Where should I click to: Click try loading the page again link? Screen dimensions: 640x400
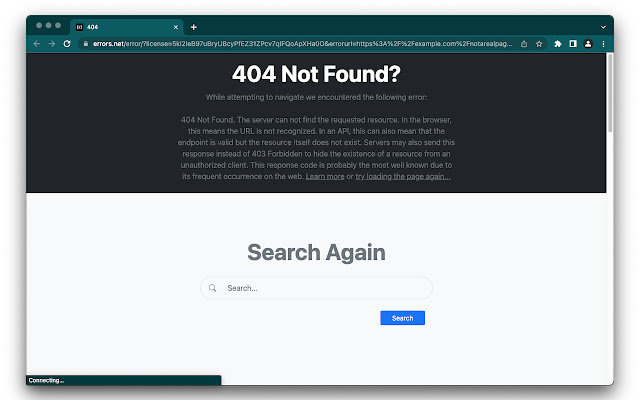point(403,177)
